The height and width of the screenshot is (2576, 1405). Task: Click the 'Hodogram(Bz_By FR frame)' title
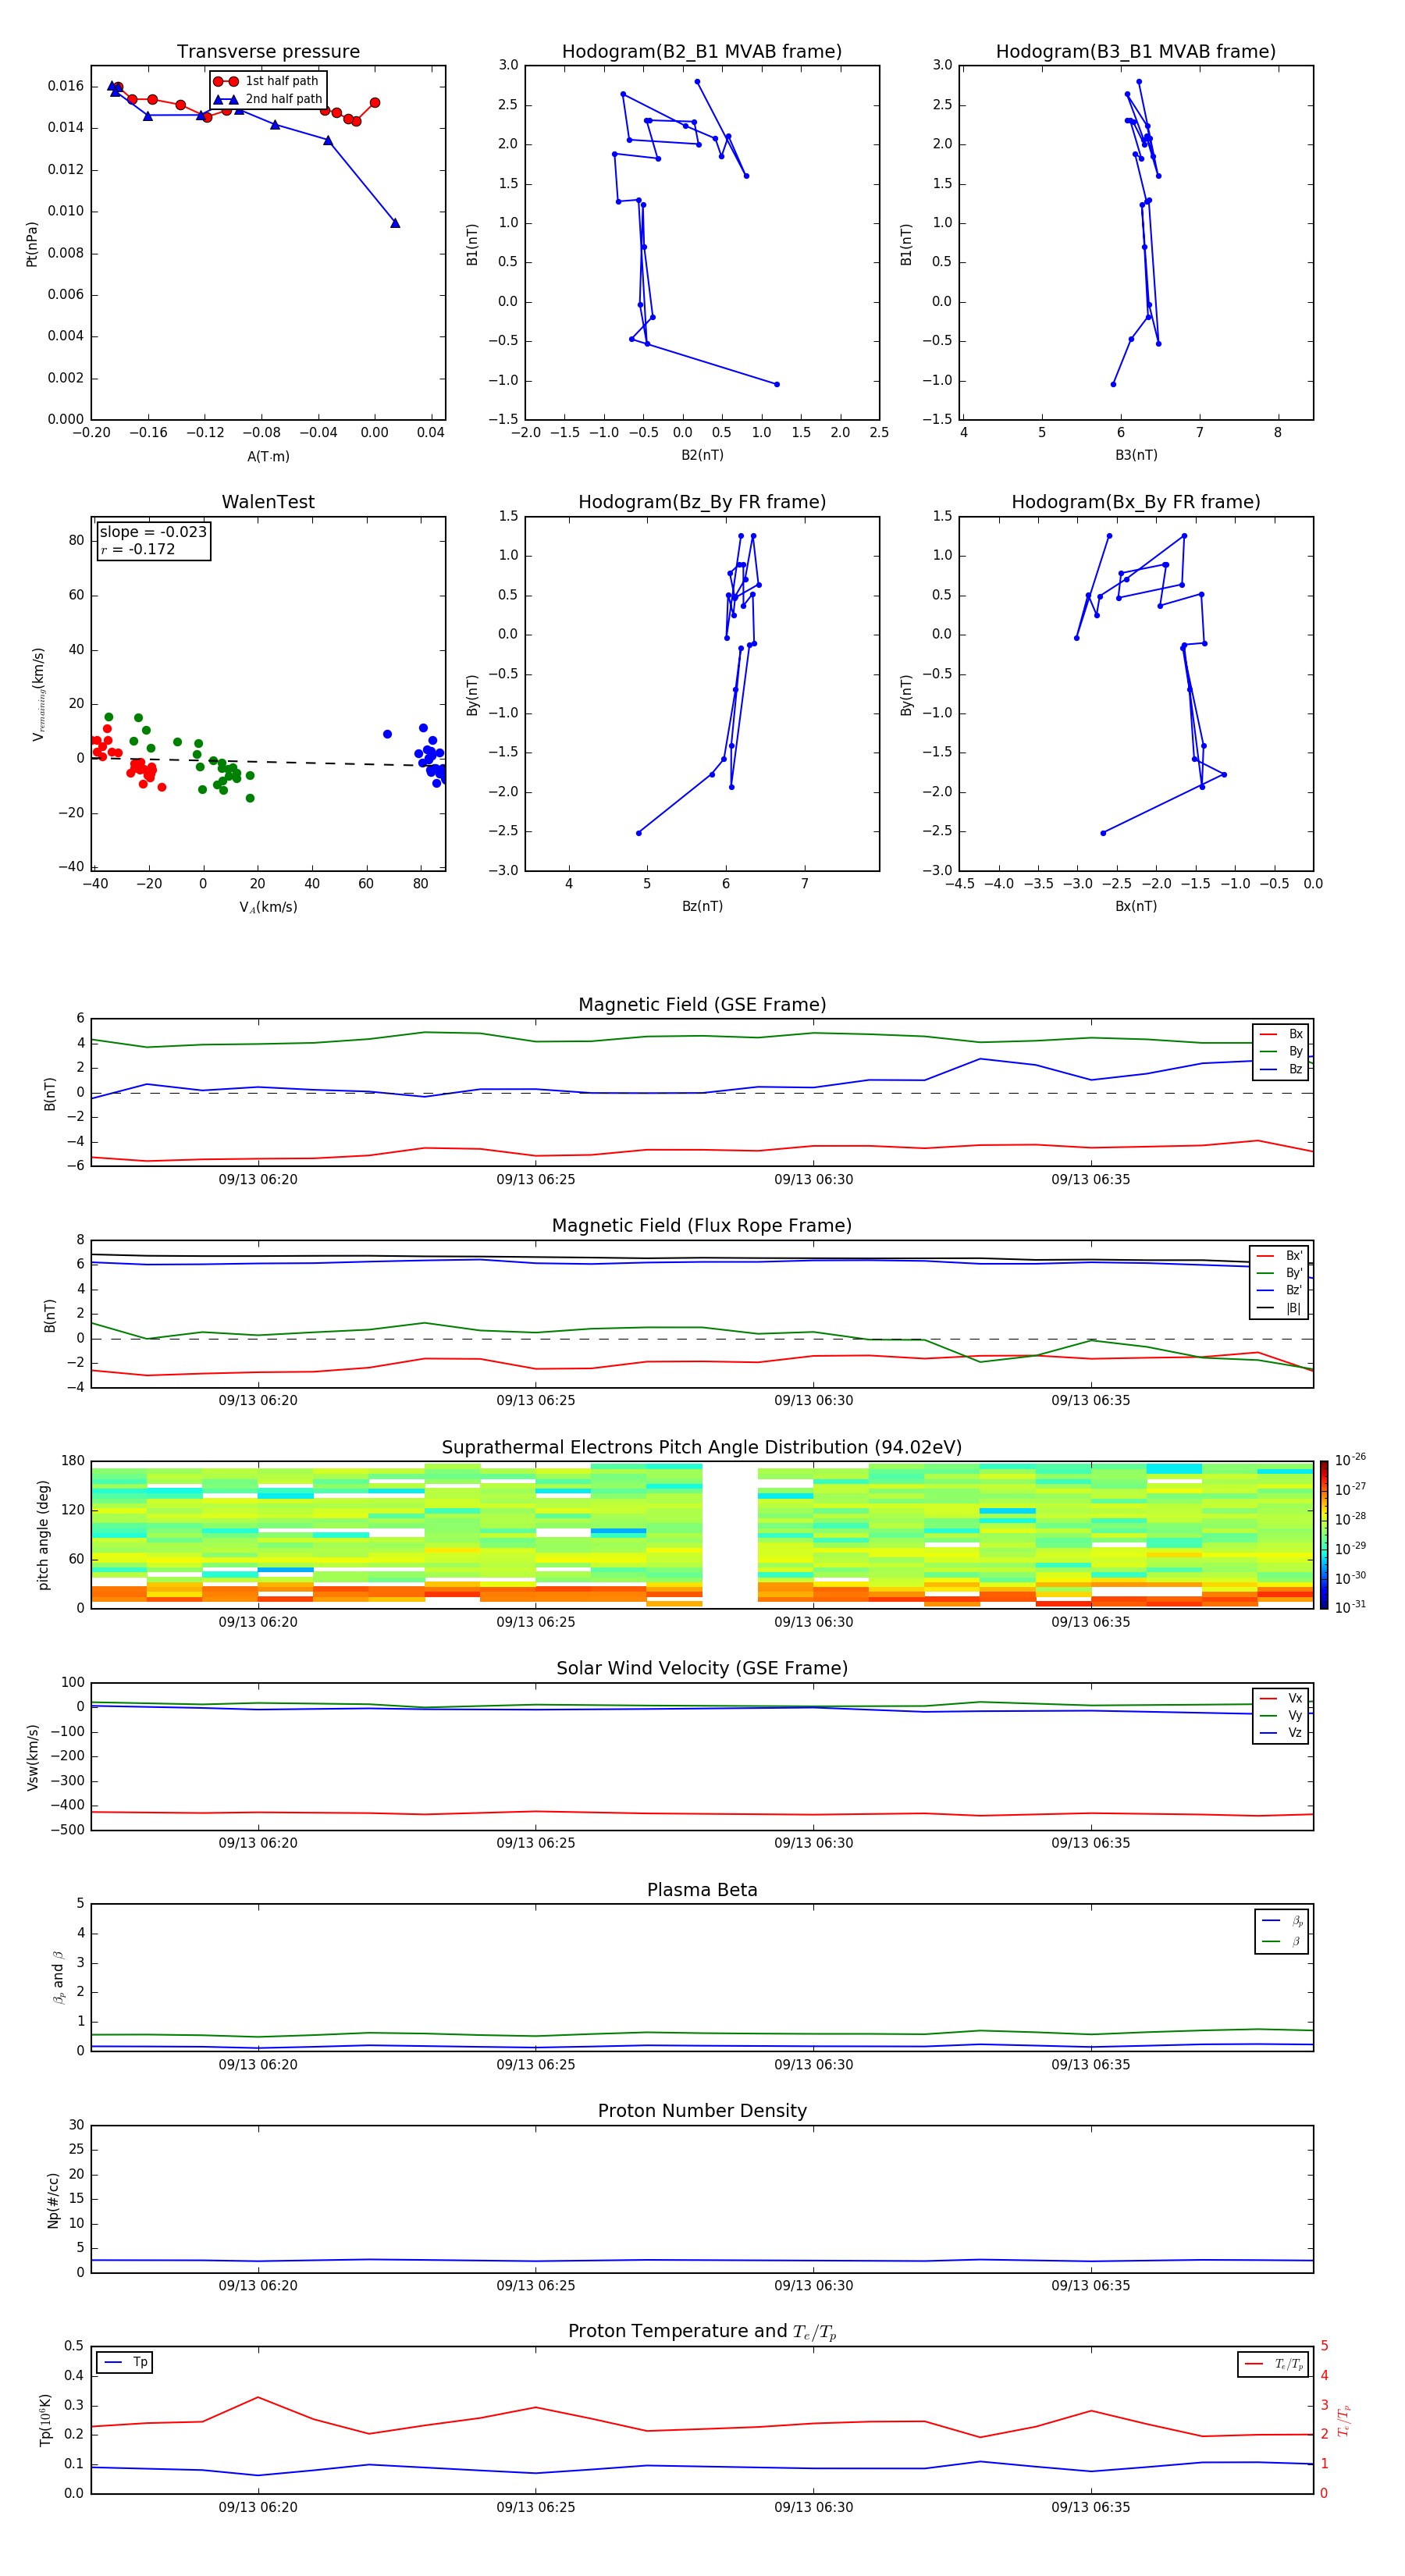pos(702,502)
